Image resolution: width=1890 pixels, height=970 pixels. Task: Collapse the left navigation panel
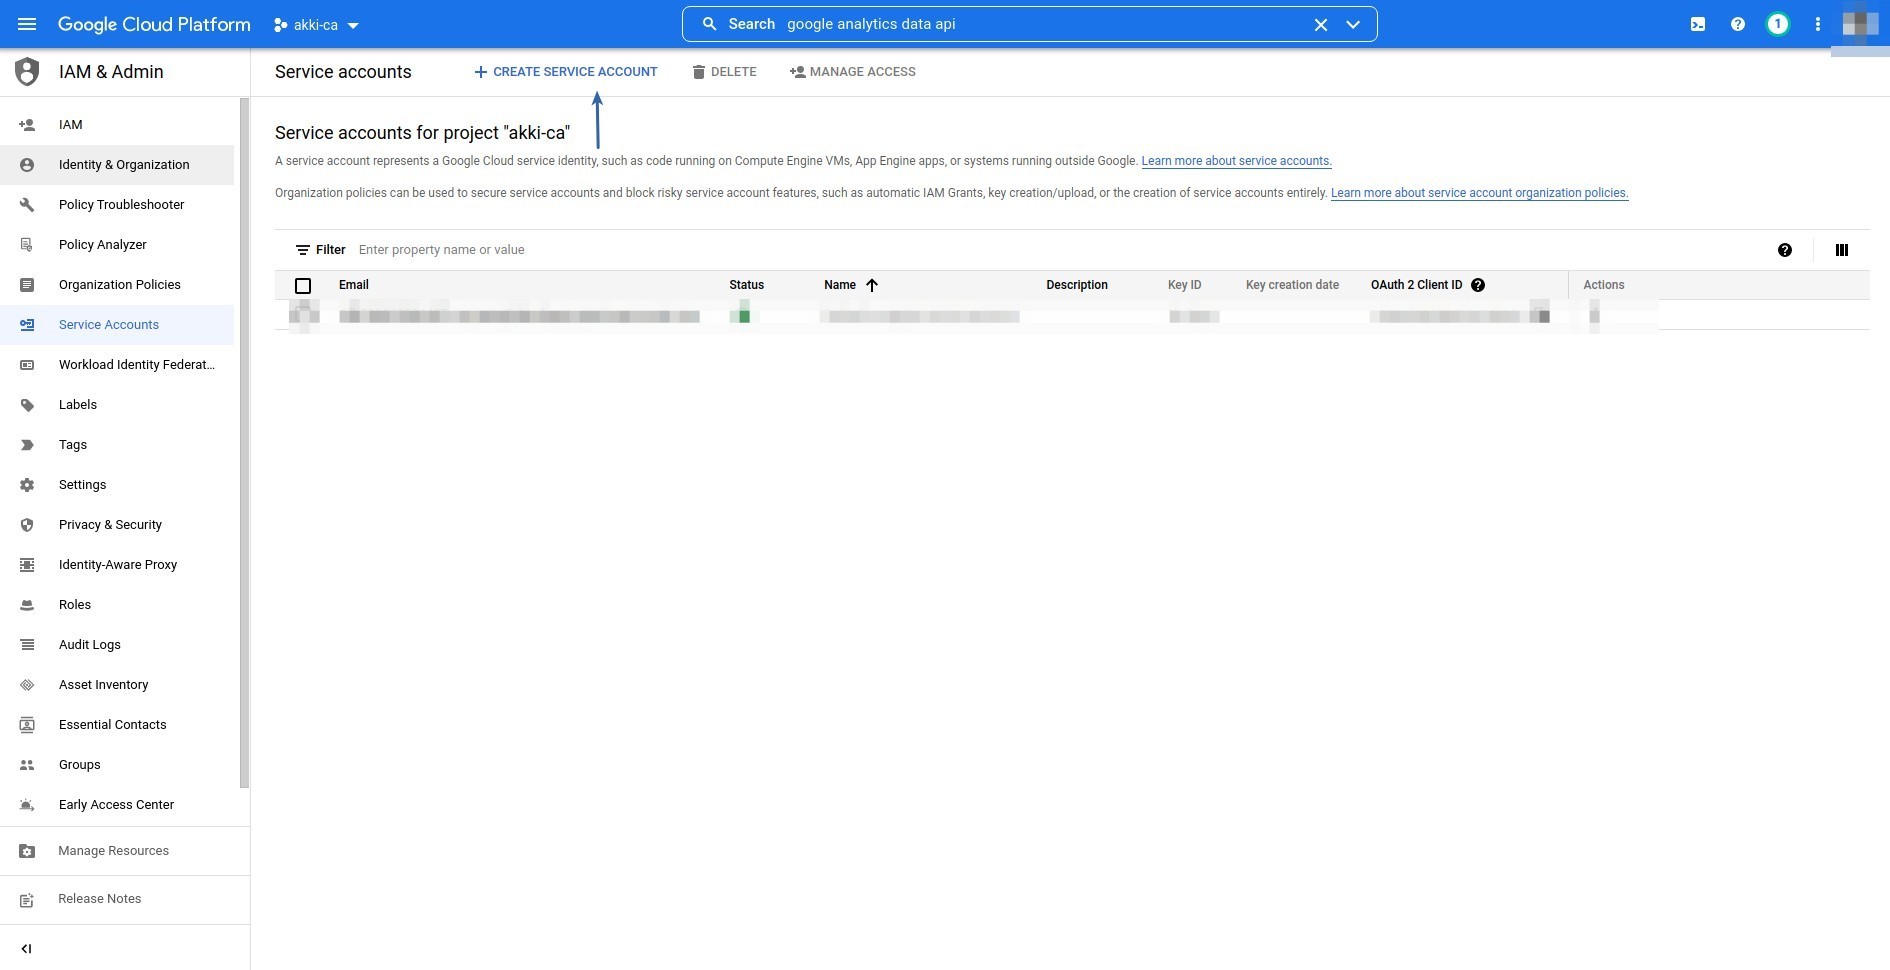(27, 948)
